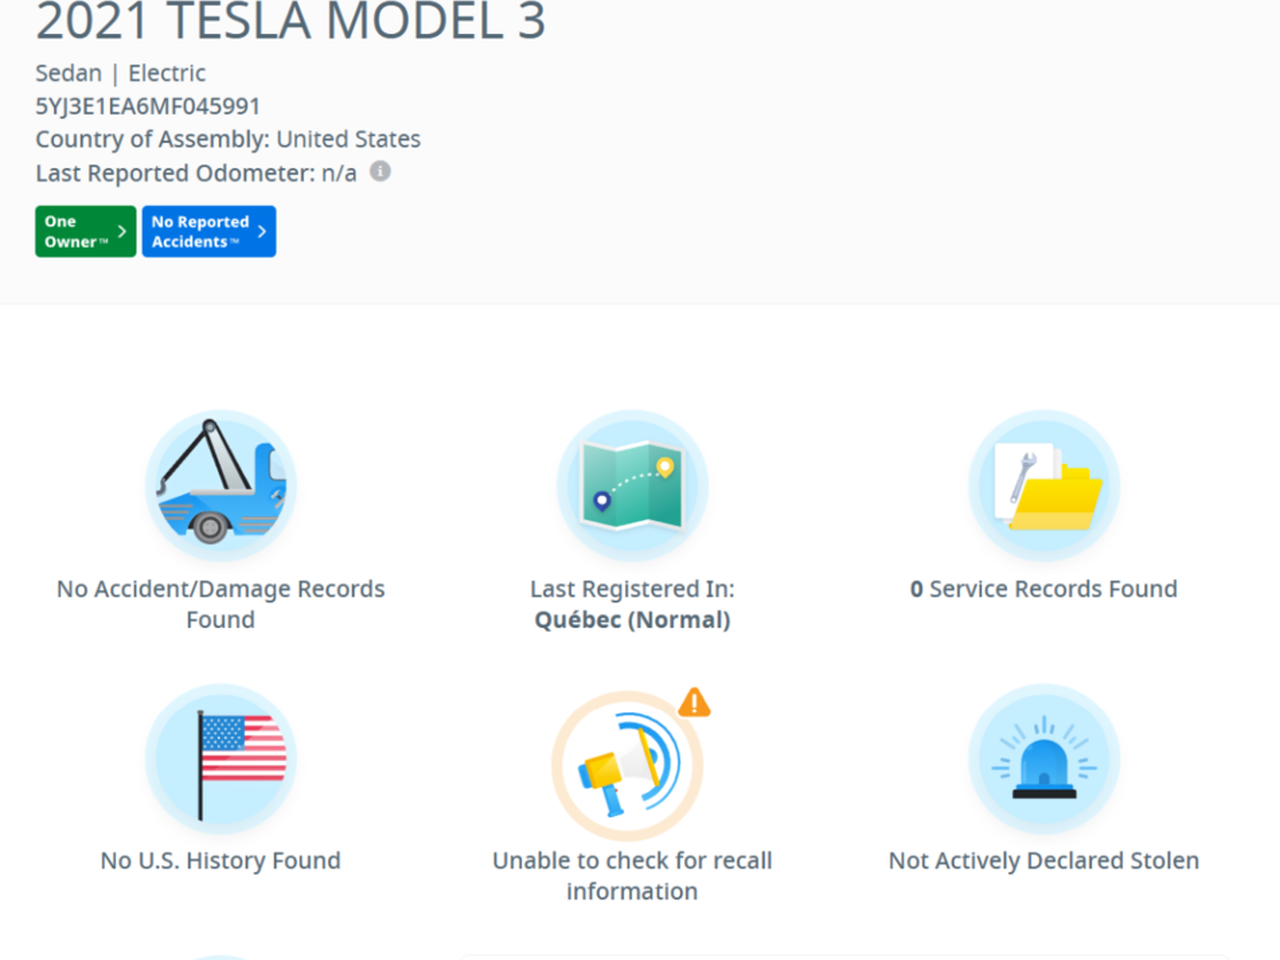This screenshot has height=960, width=1280.
Task: Click the 2021 Tesla Model 3 heading
Action: [290, 22]
